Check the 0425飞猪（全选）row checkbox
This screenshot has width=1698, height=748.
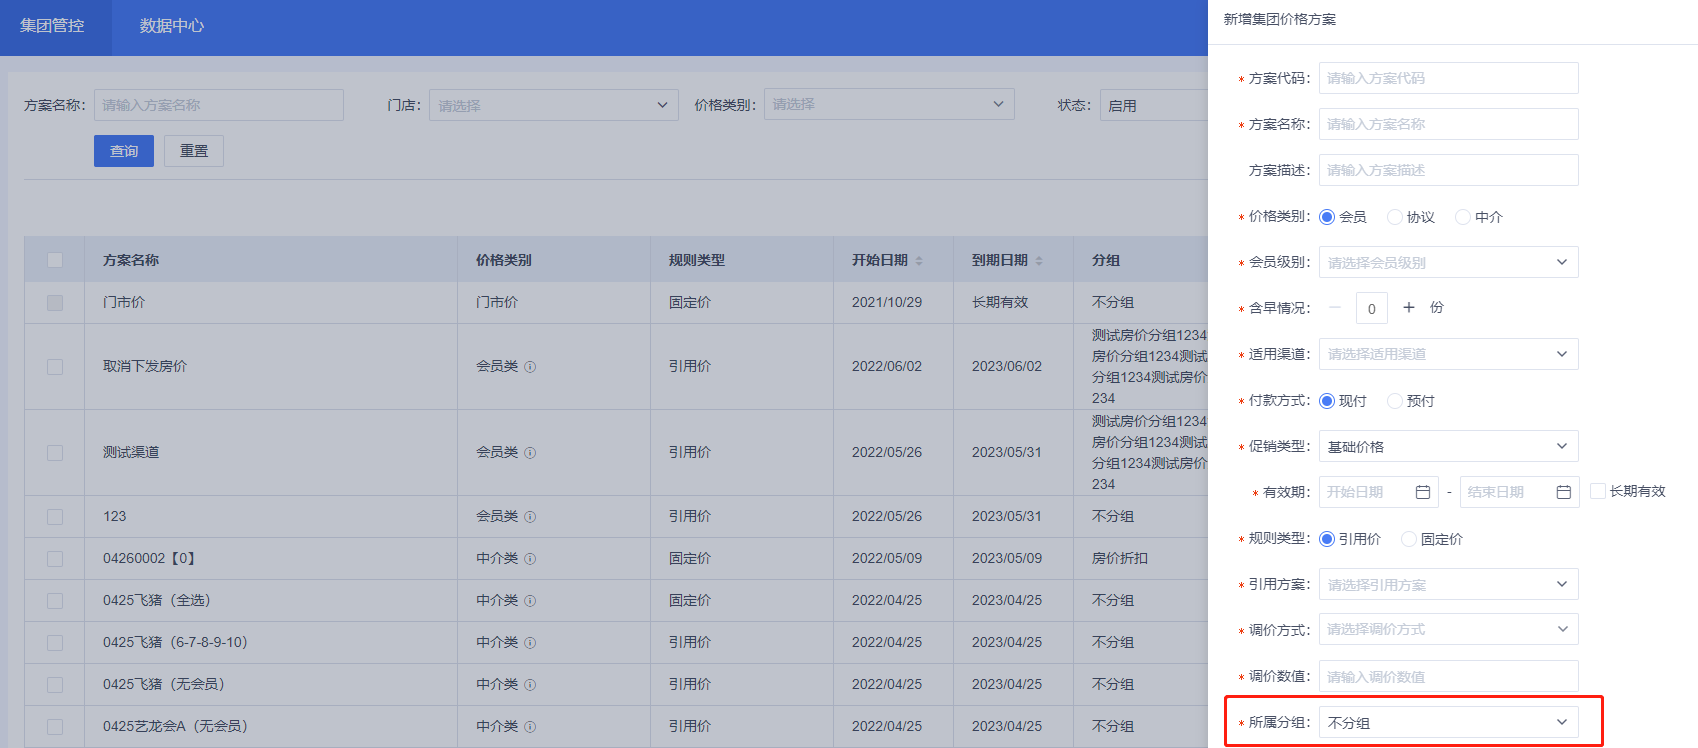tap(55, 601)
